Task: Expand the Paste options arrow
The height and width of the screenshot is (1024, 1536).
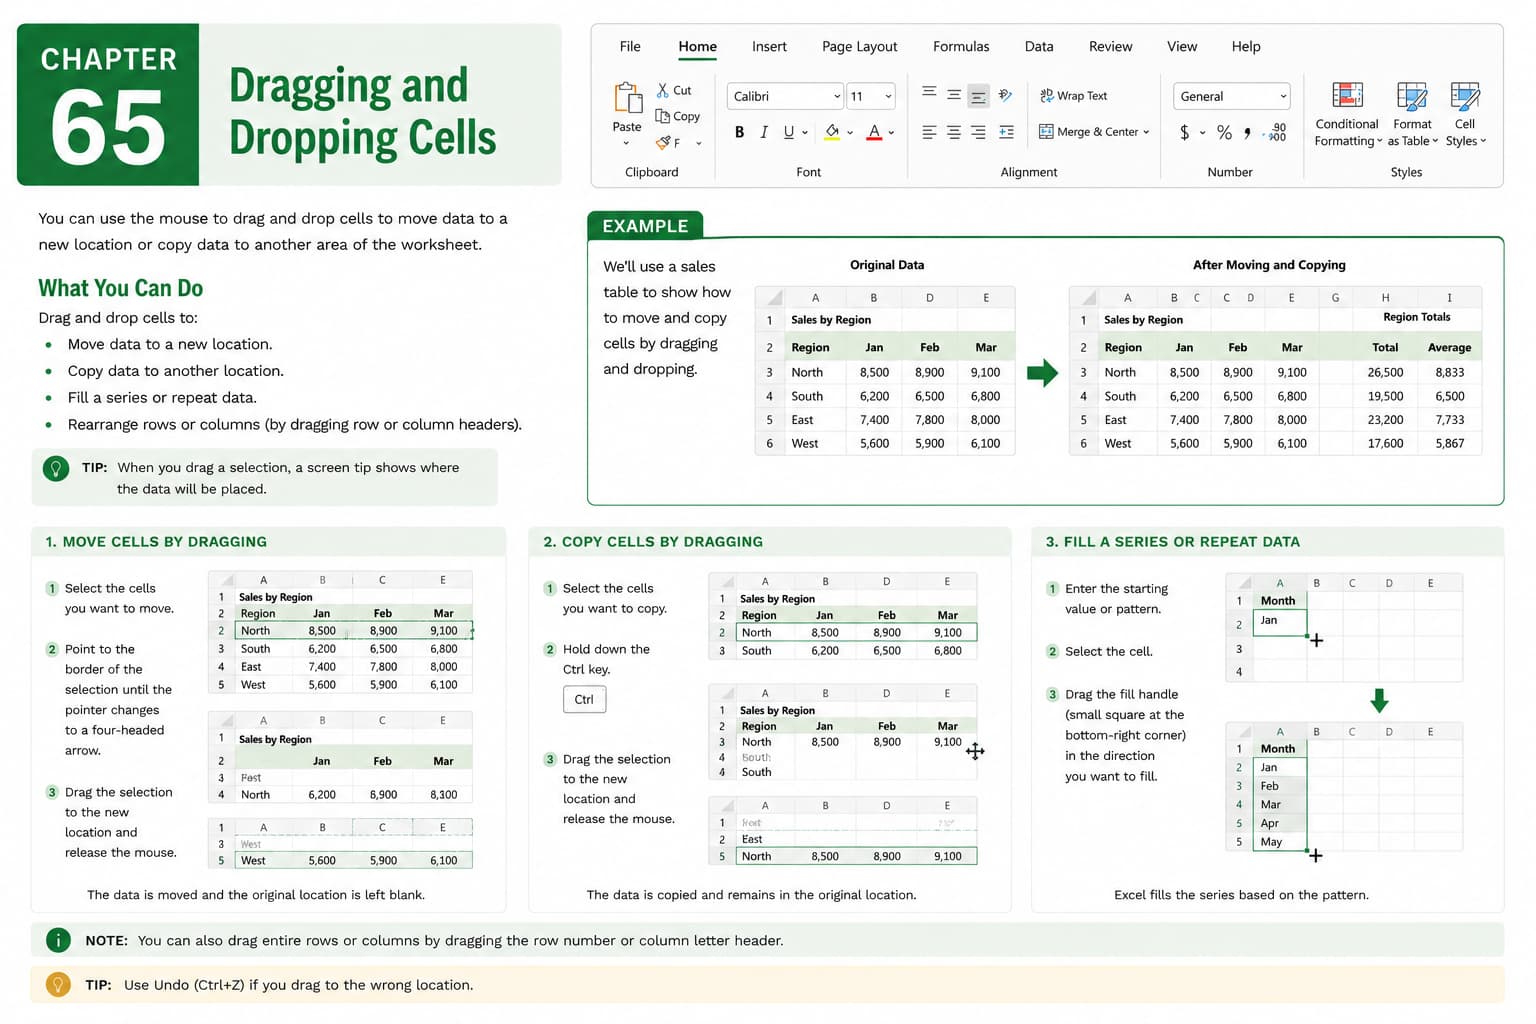Action: (x=626, y=144)
